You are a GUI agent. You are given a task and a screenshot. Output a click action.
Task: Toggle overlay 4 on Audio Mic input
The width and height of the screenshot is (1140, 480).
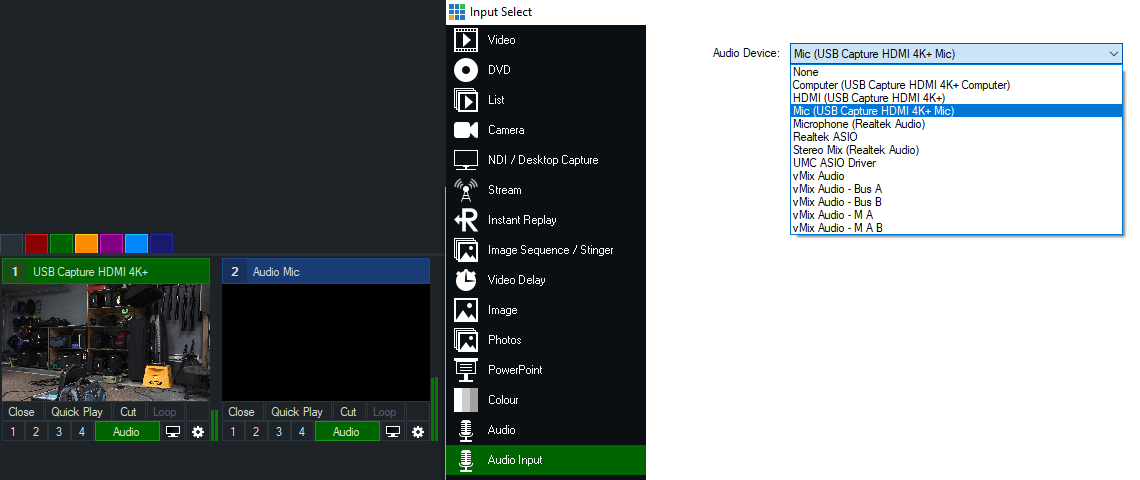[x=302, y=432]
